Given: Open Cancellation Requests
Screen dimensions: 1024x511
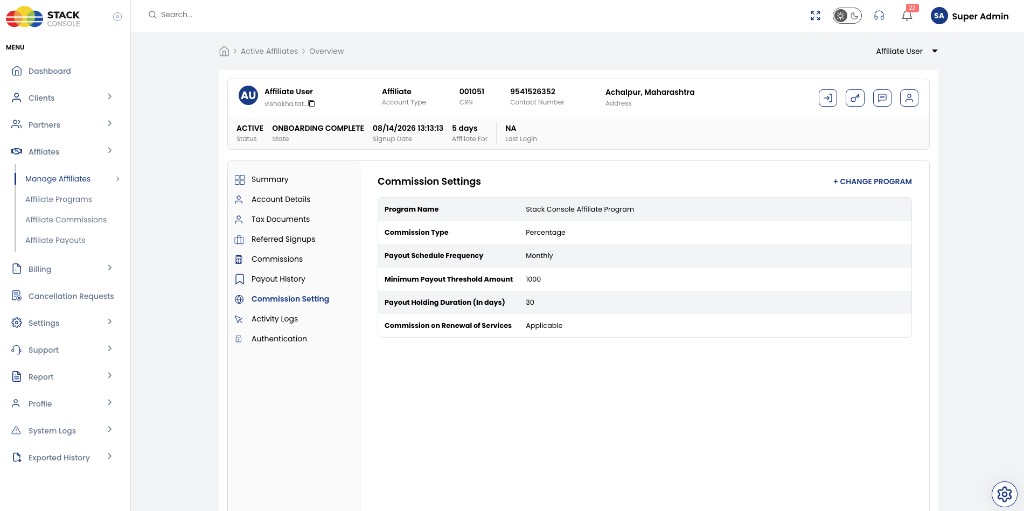Looking at the screenshot, I should pyautogui.click(x=71, y=296).
